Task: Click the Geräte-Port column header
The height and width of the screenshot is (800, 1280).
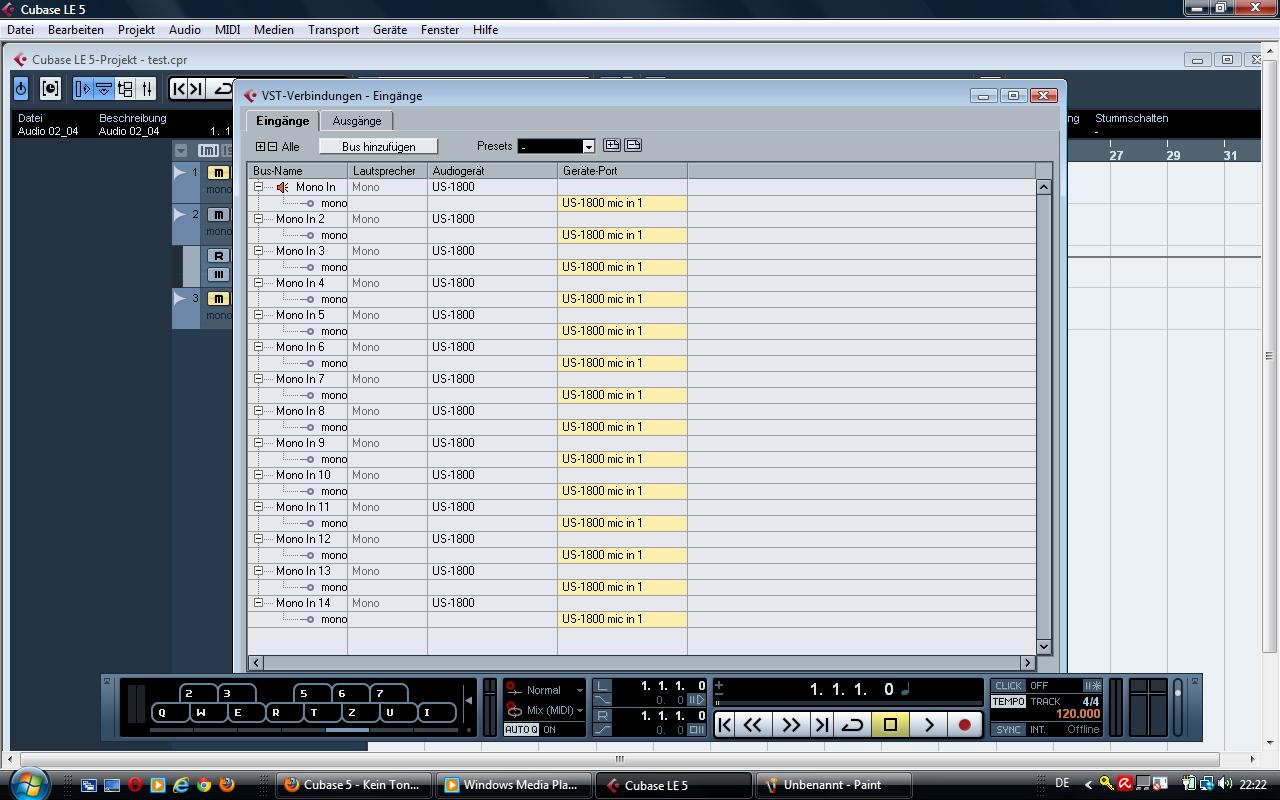Action: [x=622, y=171]
